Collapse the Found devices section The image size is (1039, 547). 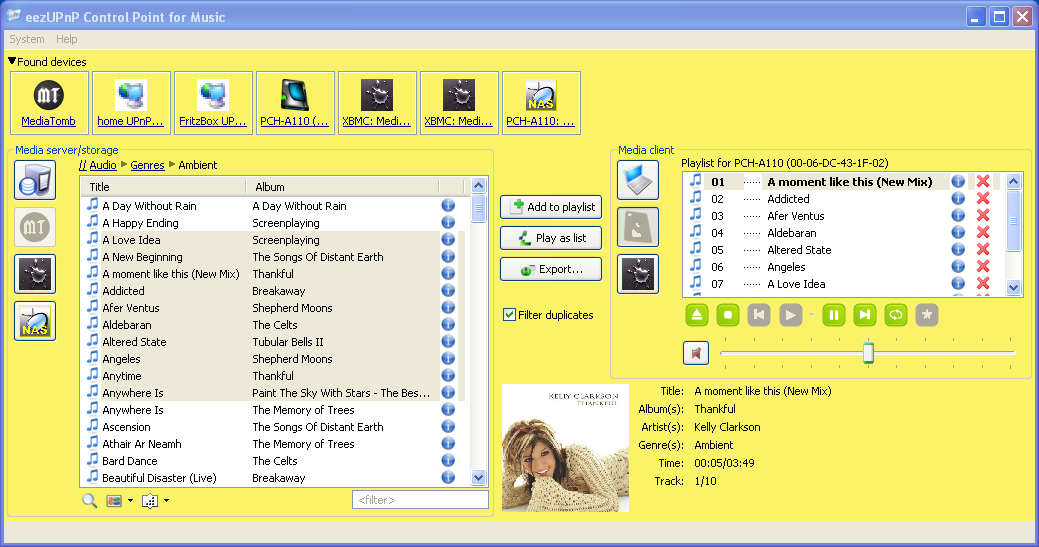click(12, 62)
